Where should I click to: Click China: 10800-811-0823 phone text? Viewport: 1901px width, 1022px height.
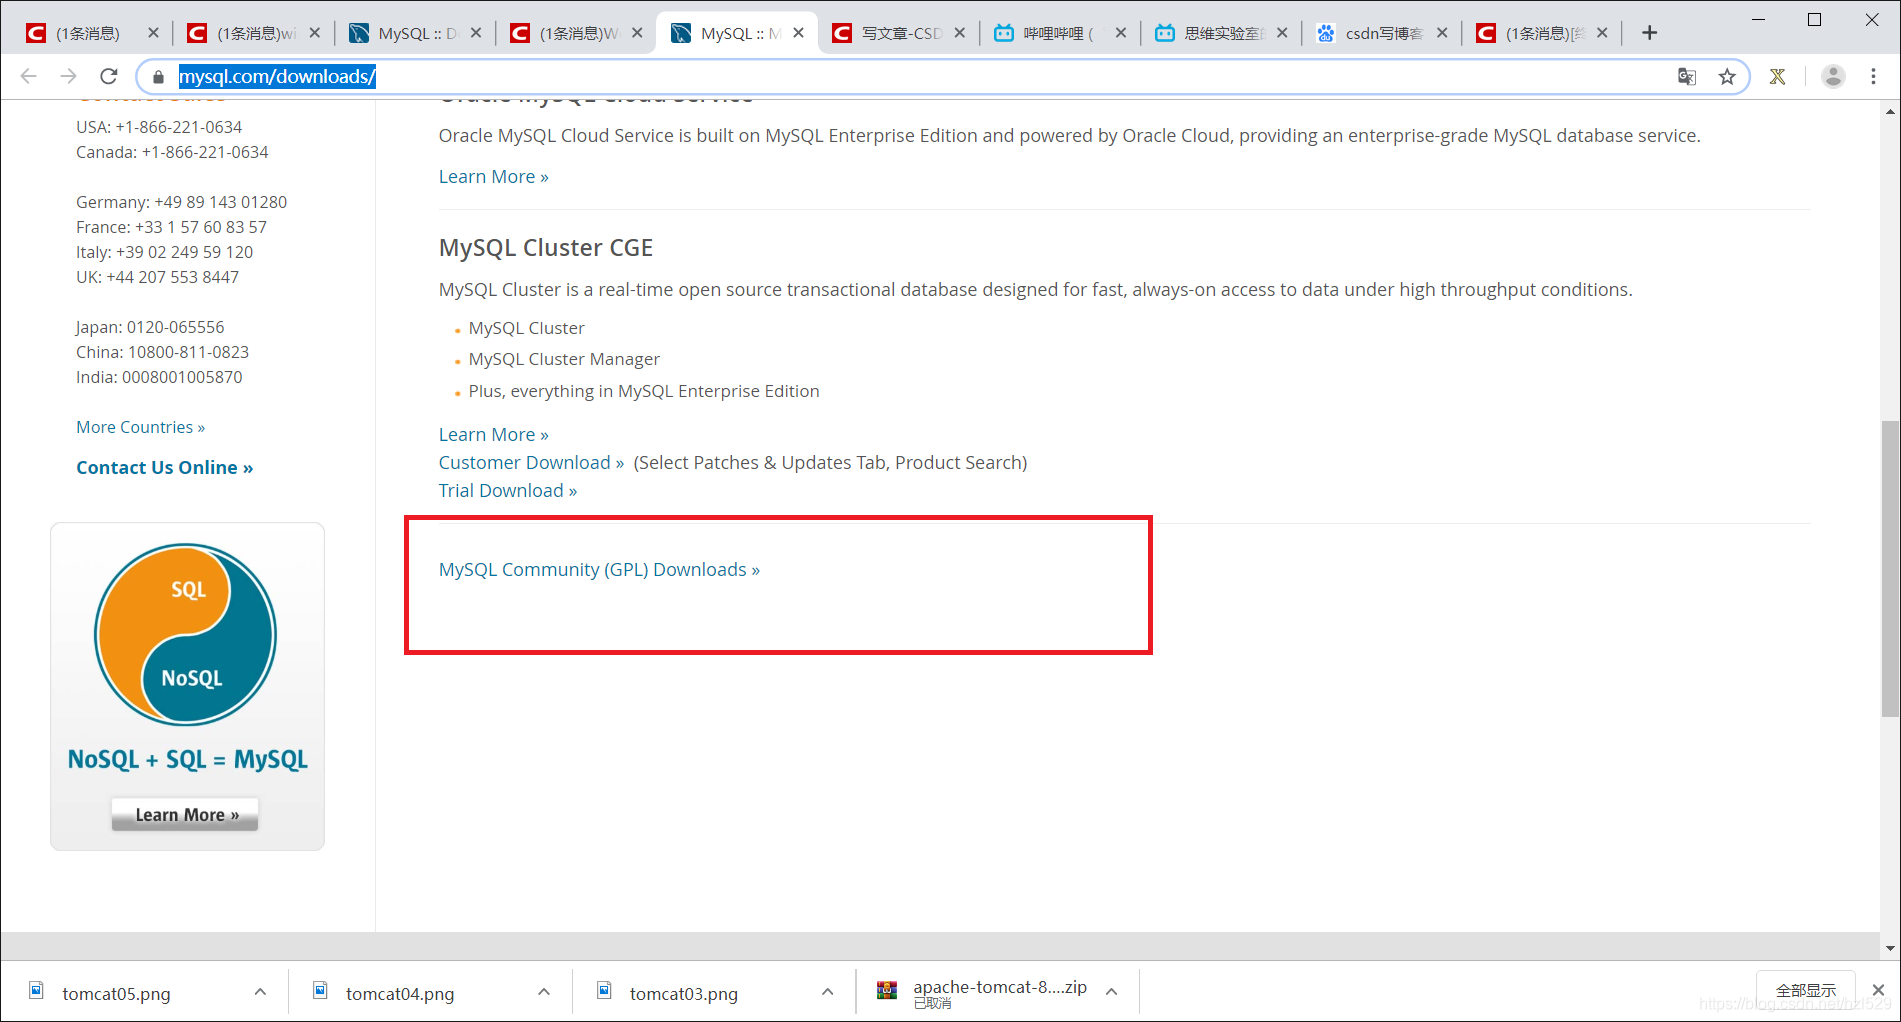click(162, 352)
